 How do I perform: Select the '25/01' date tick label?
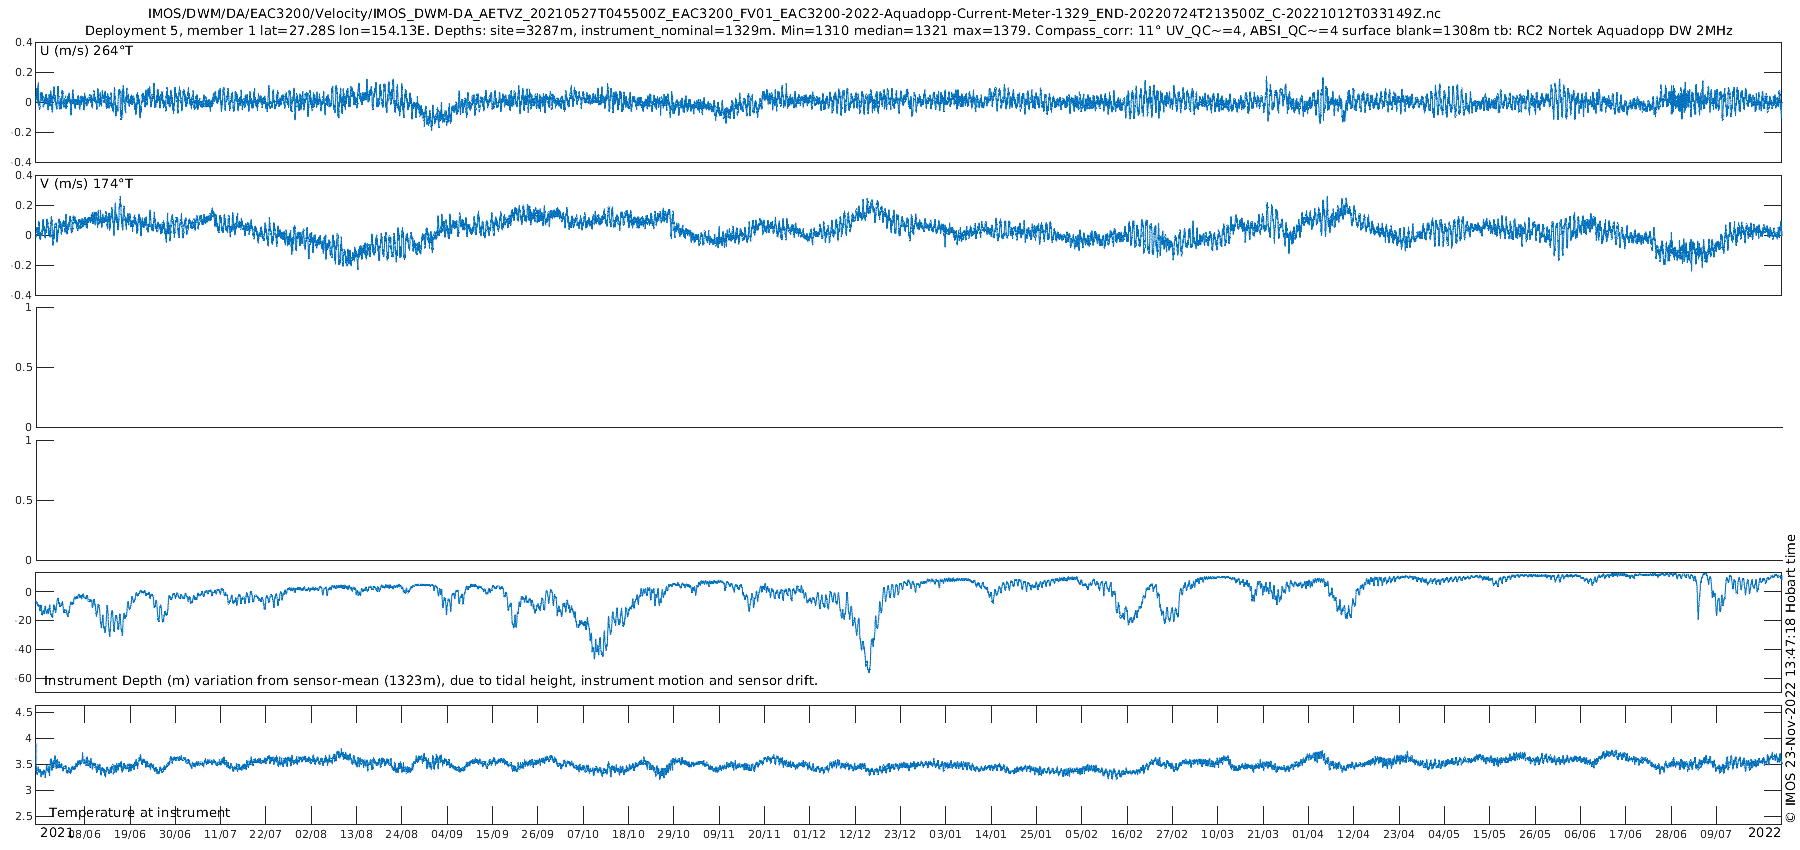1036,834
